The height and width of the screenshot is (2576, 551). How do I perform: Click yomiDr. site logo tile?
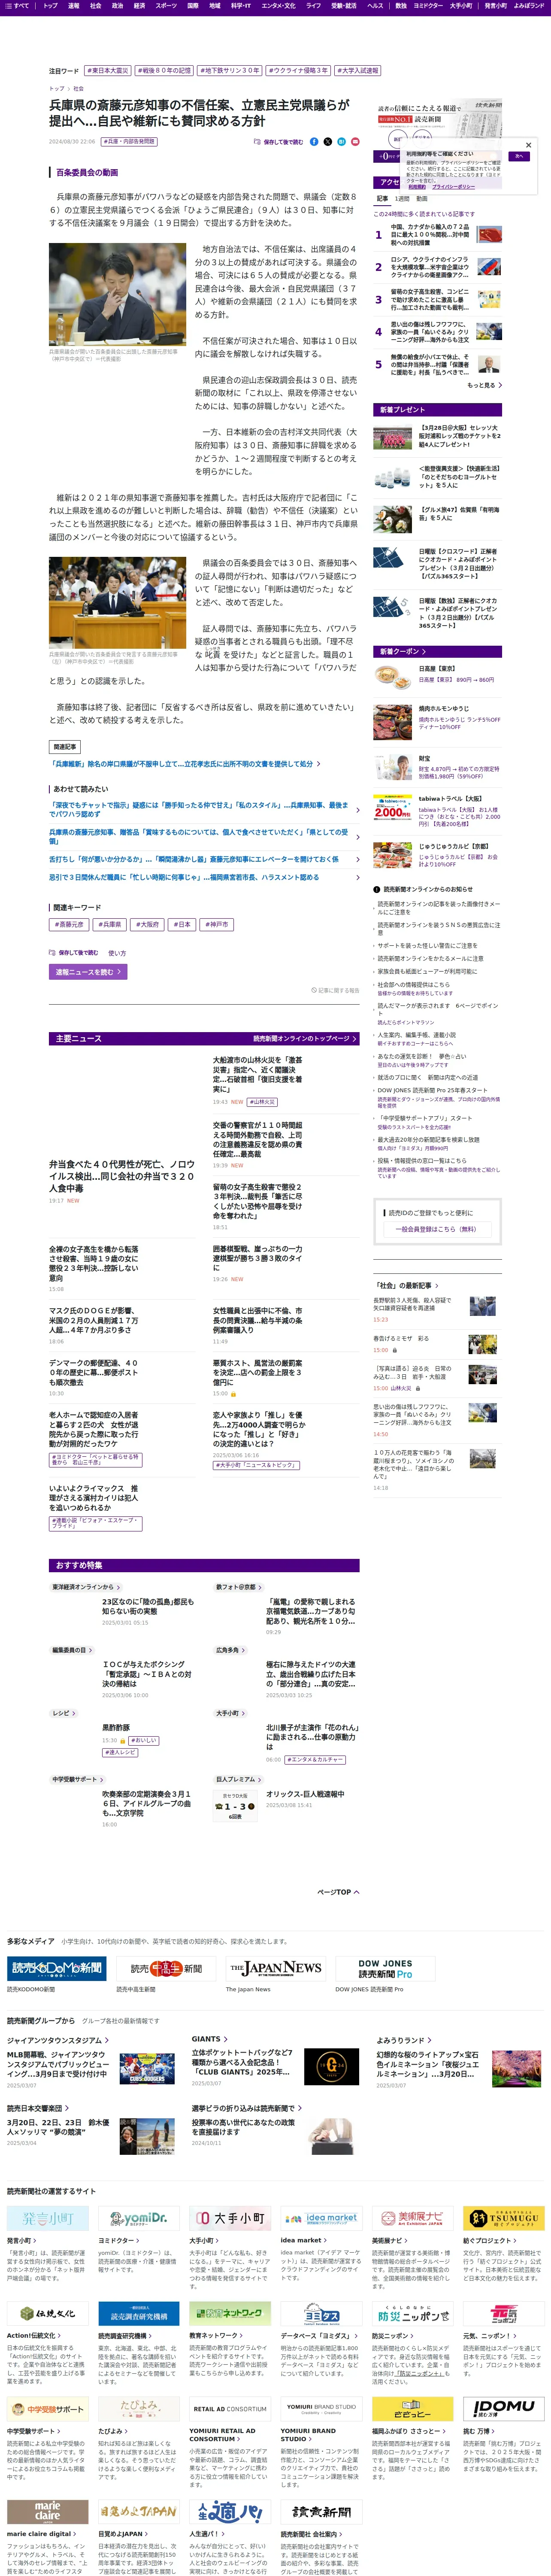[x=139, y=2219]
